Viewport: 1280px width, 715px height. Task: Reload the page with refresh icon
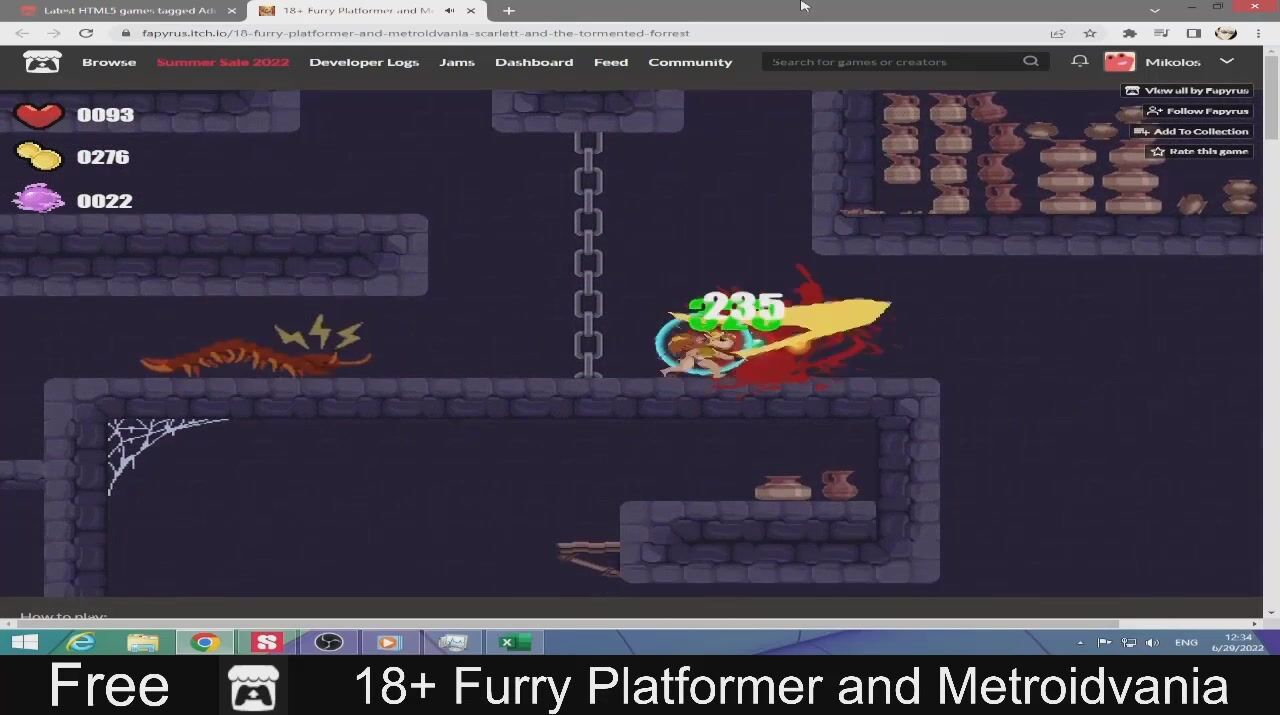pos(86,33)
